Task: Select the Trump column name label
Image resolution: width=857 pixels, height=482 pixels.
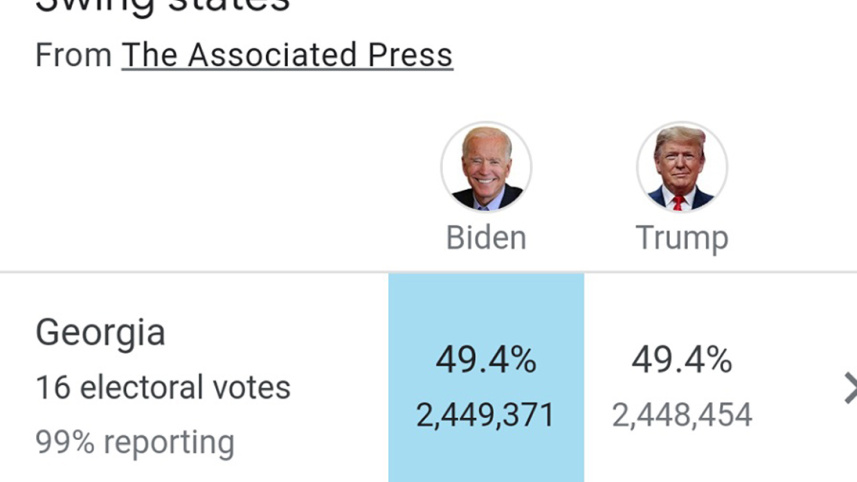Action: tap(682, 238)
